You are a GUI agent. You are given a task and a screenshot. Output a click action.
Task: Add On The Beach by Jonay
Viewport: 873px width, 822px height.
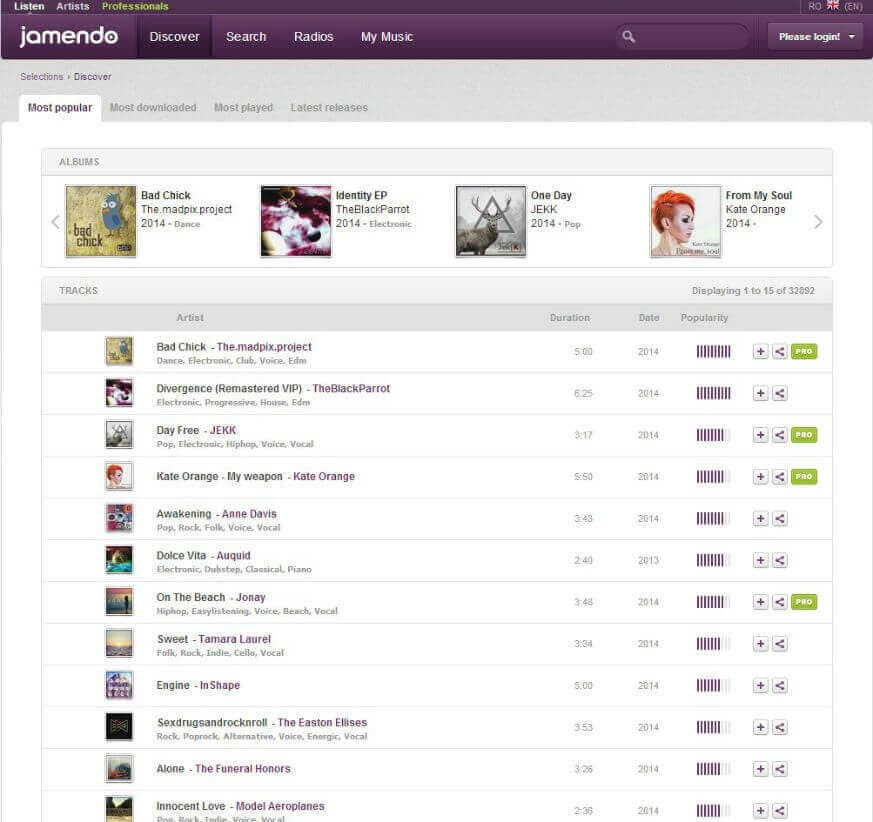761,602
